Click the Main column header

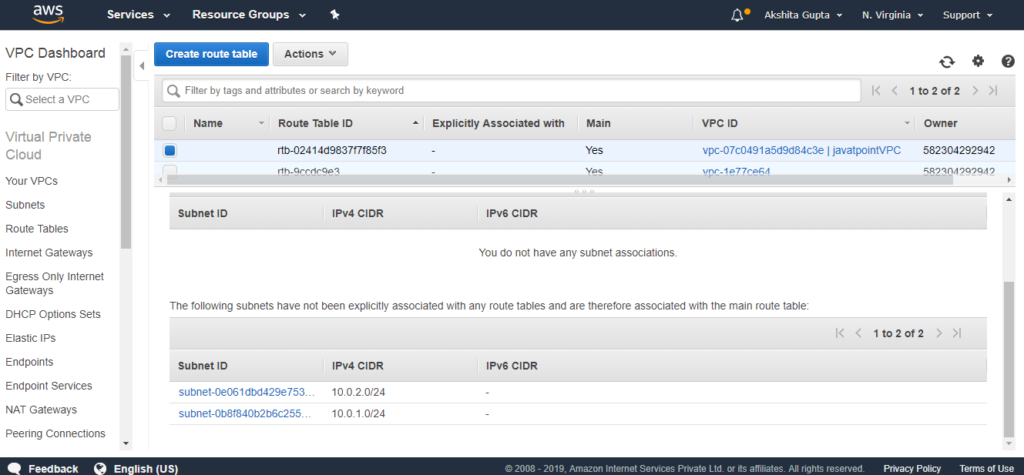[598, 123]
